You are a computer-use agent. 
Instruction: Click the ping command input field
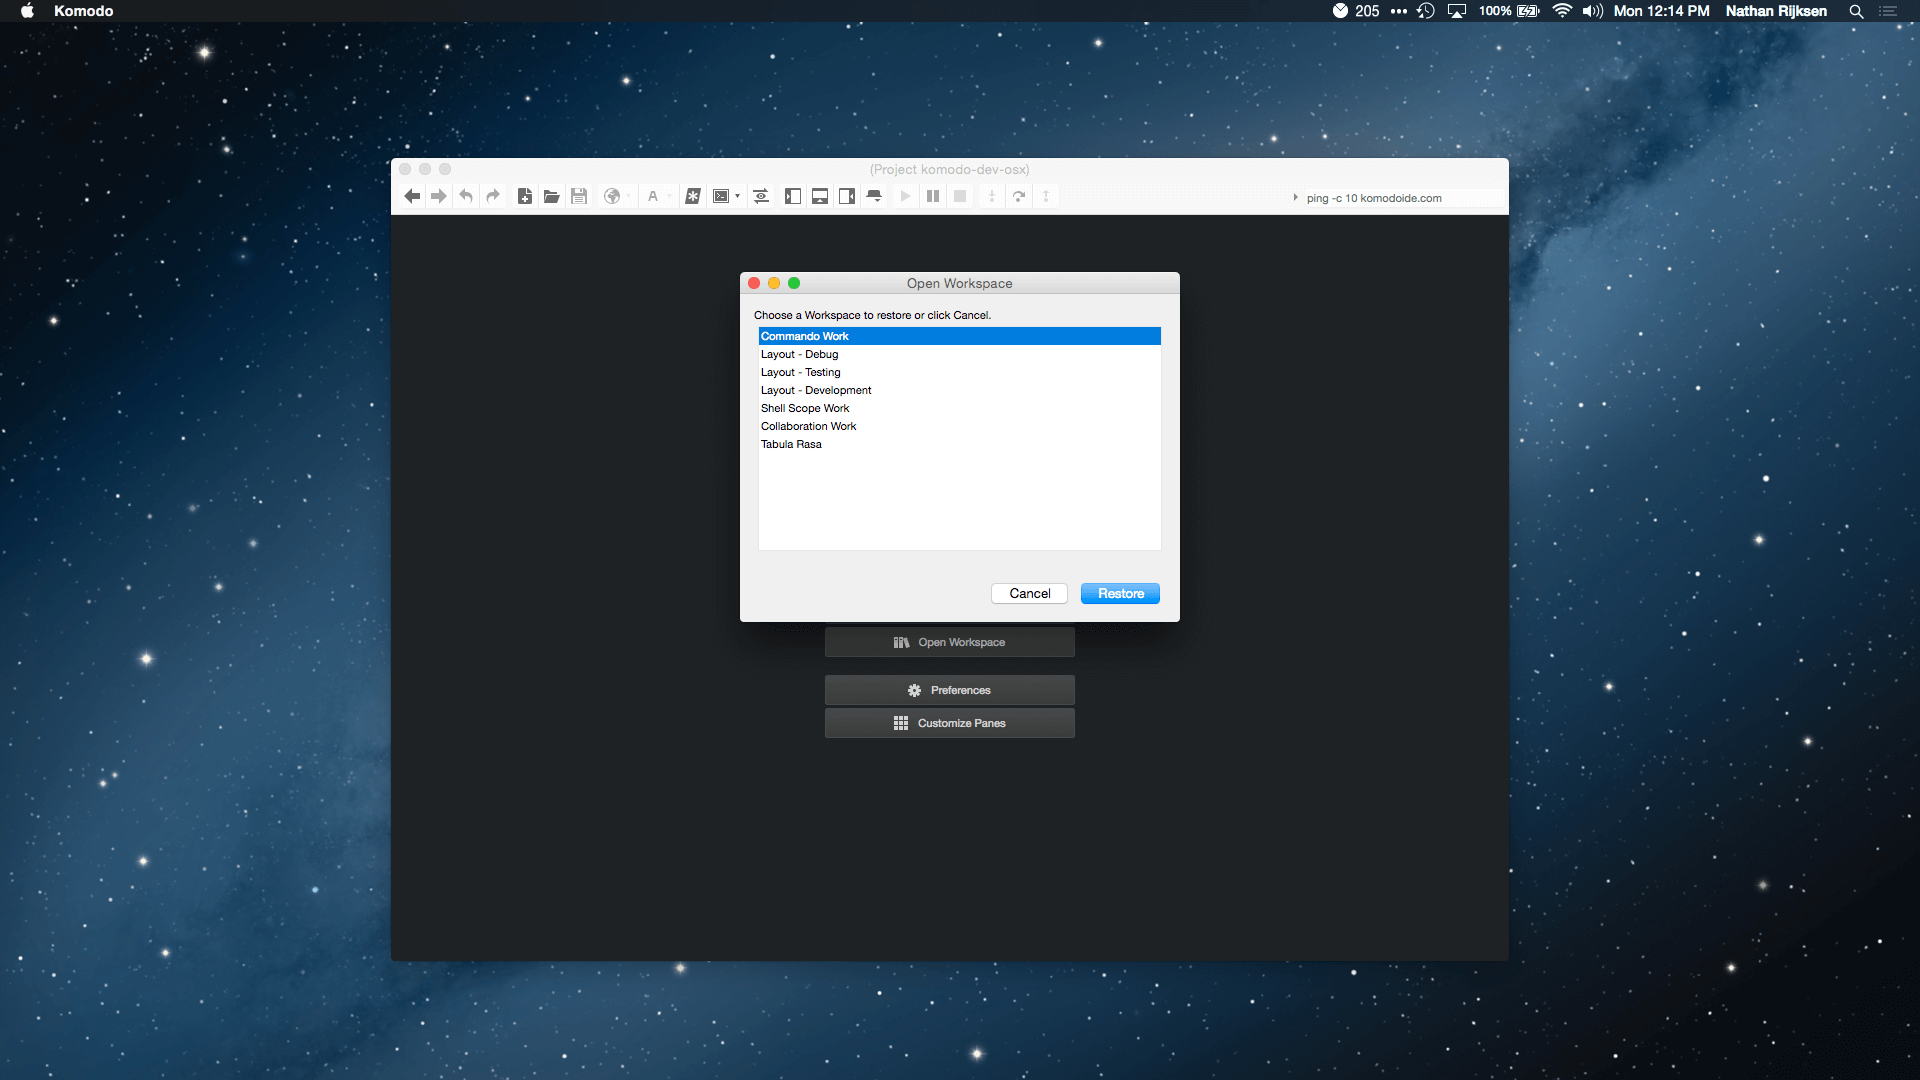[x=1403, y=198]
